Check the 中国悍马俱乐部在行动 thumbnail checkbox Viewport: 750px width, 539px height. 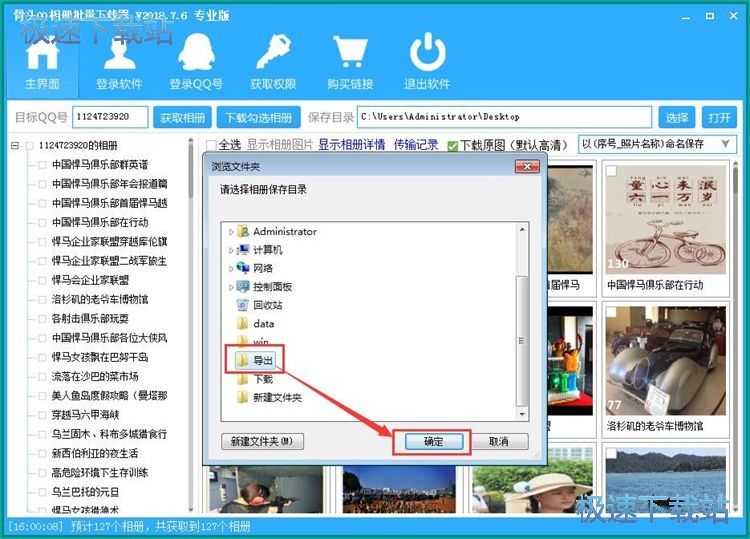coord(611,171)
